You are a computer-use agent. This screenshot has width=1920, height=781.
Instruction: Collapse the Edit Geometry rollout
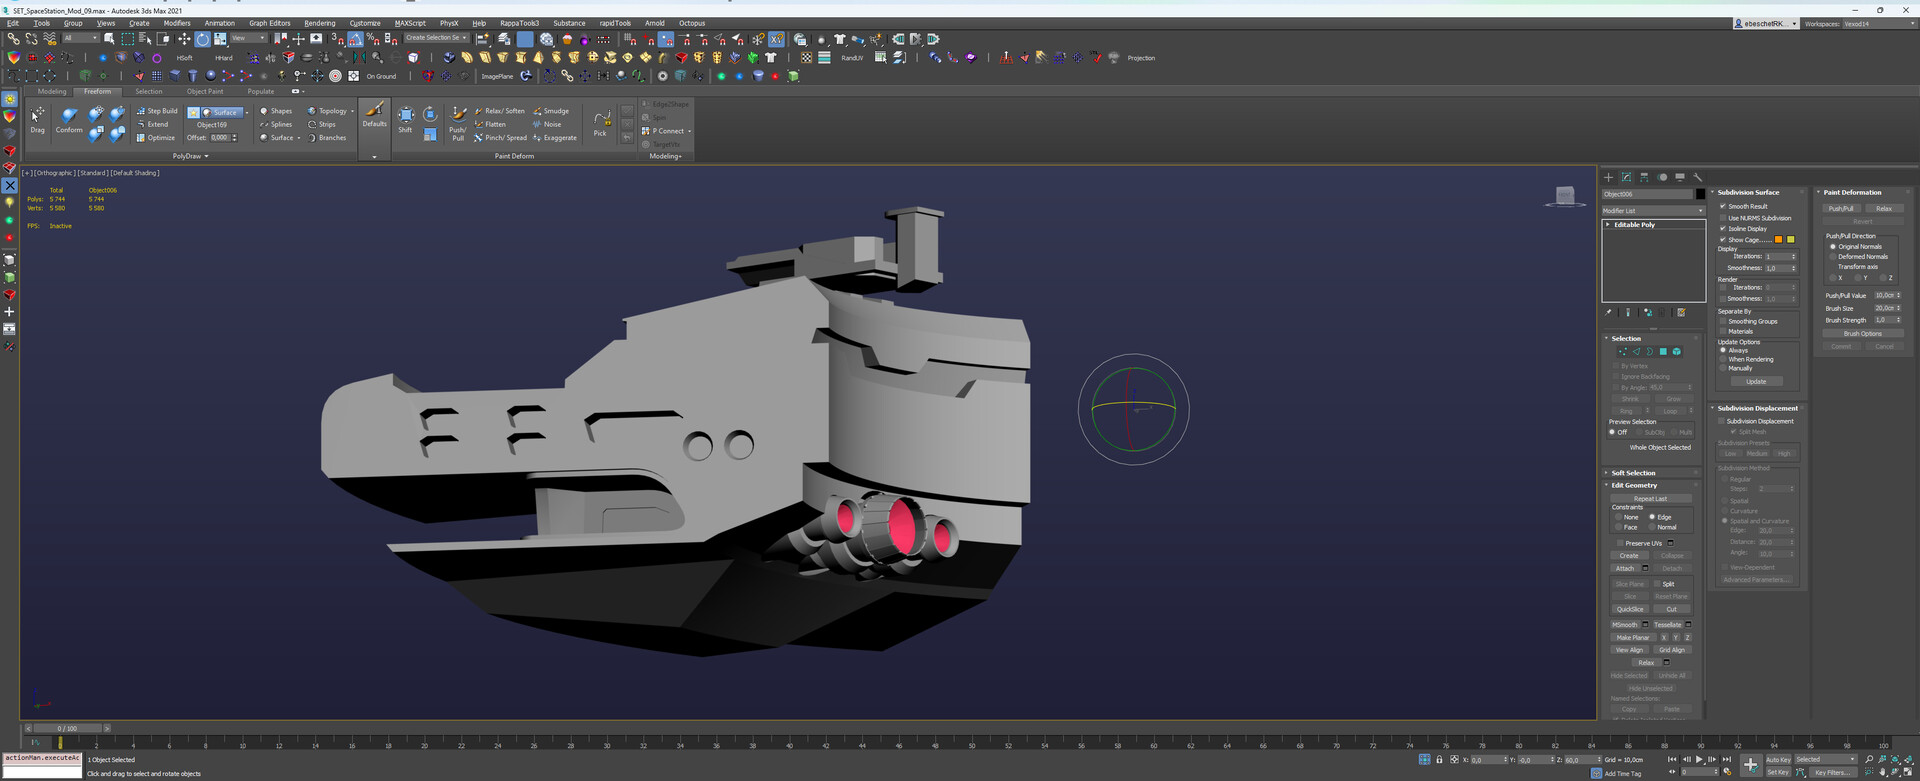point(1634,485)
